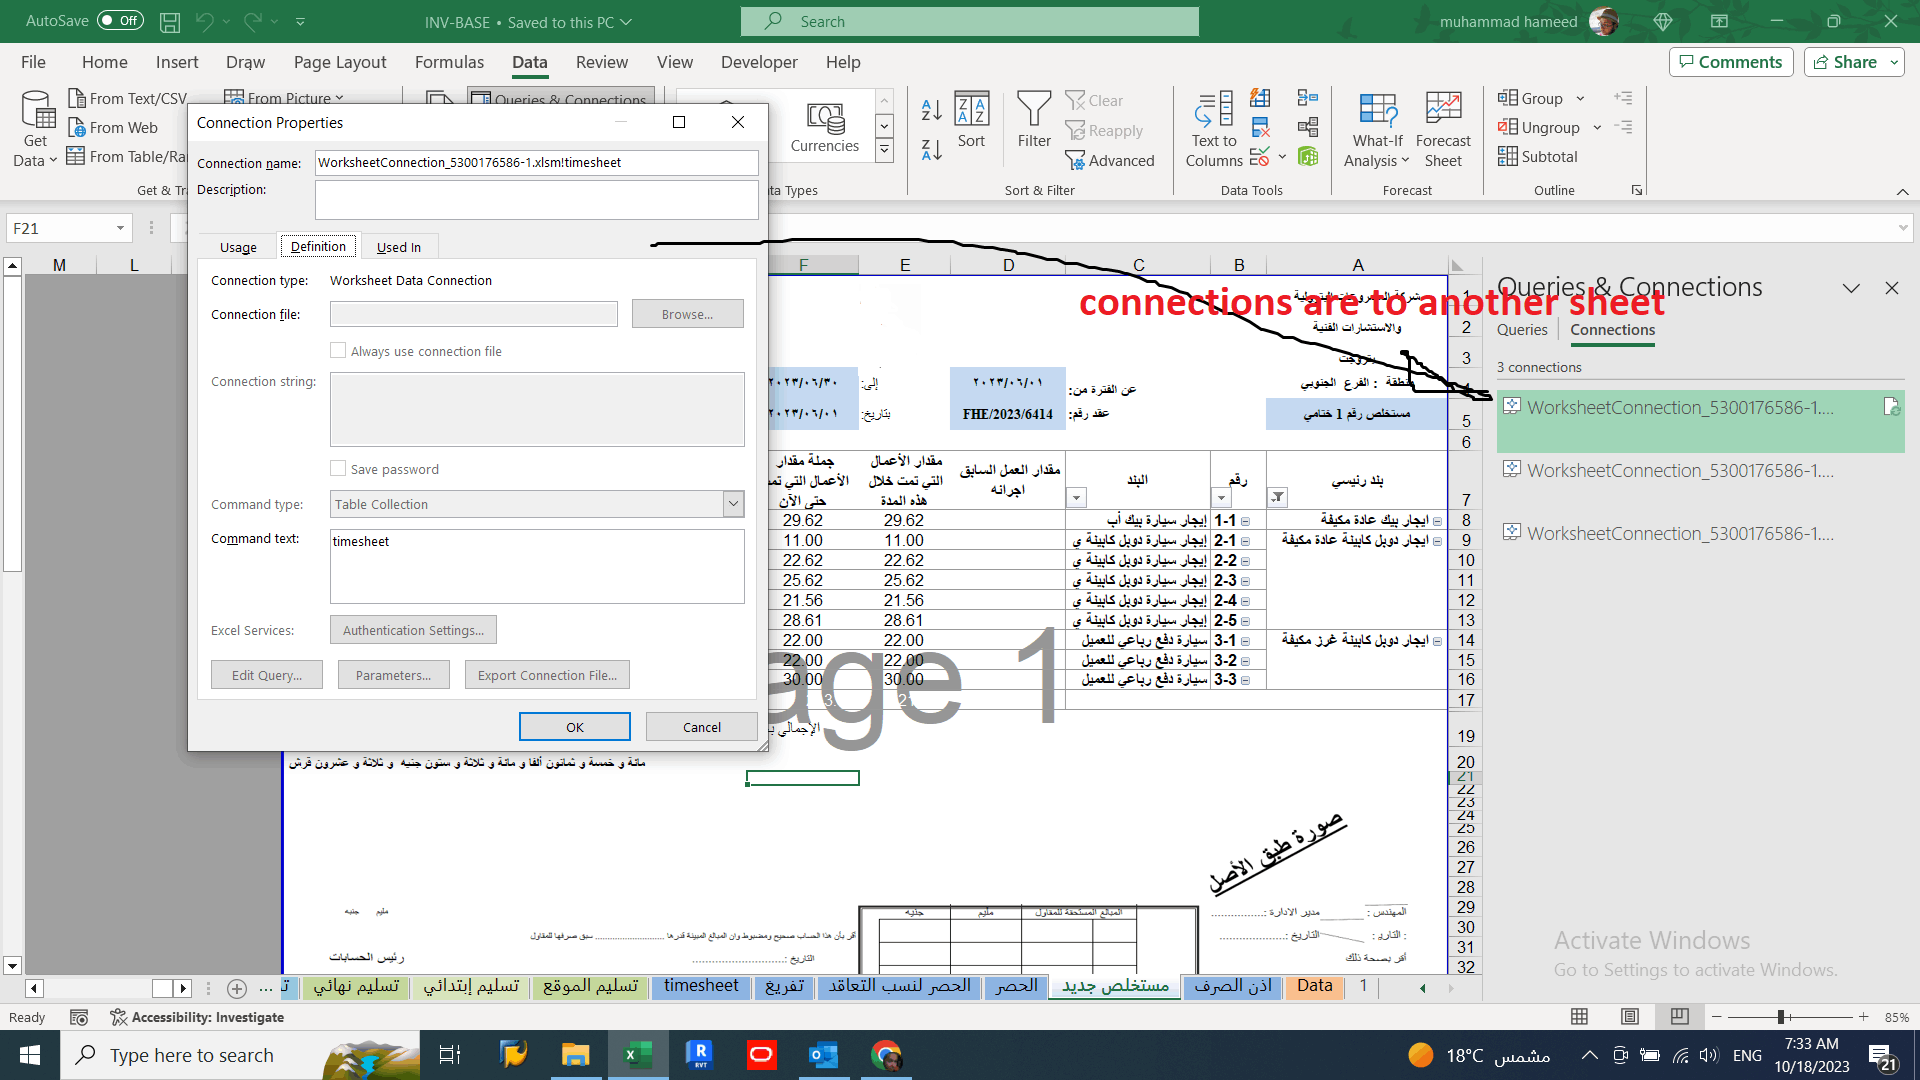Screen dimensions: 1920x1080
Task: Switch to Page Break Preview view
Action: pos(1680,1017)
